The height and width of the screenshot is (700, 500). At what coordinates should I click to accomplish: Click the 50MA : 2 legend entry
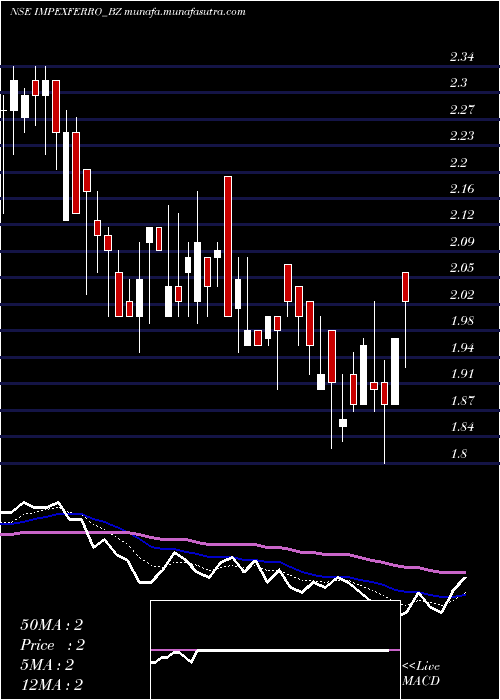tap(52, 625)
